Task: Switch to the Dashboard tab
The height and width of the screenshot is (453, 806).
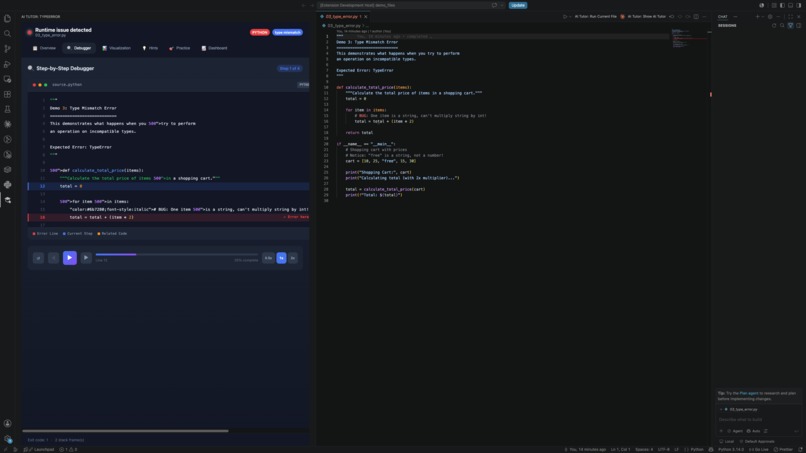Action: (x=214, y=48)
